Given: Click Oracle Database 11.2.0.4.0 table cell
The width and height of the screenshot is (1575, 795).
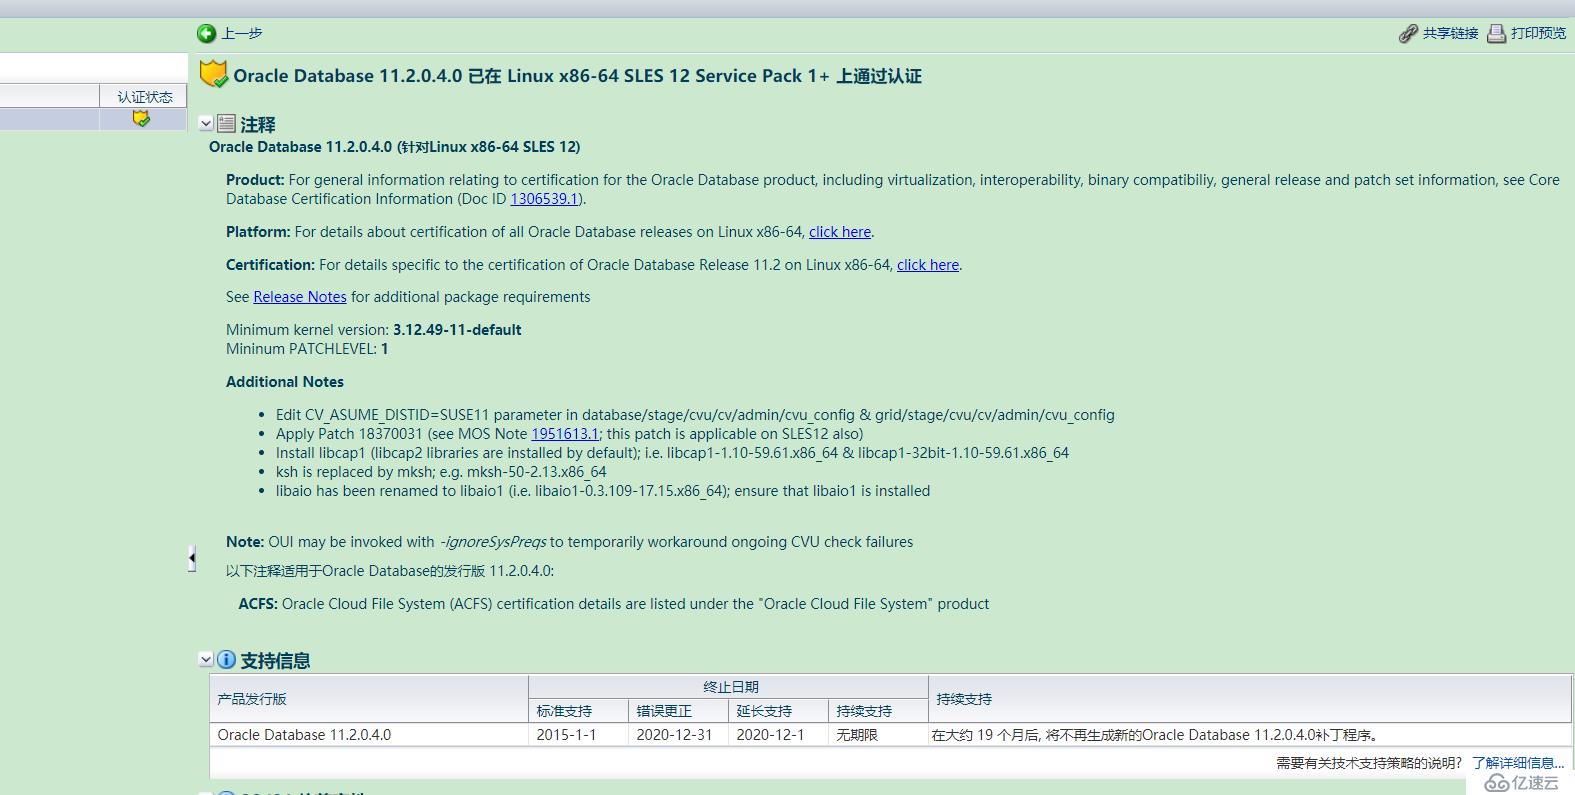Looking at the screenshot, I should pyautogui.click(x=369, y=735).
